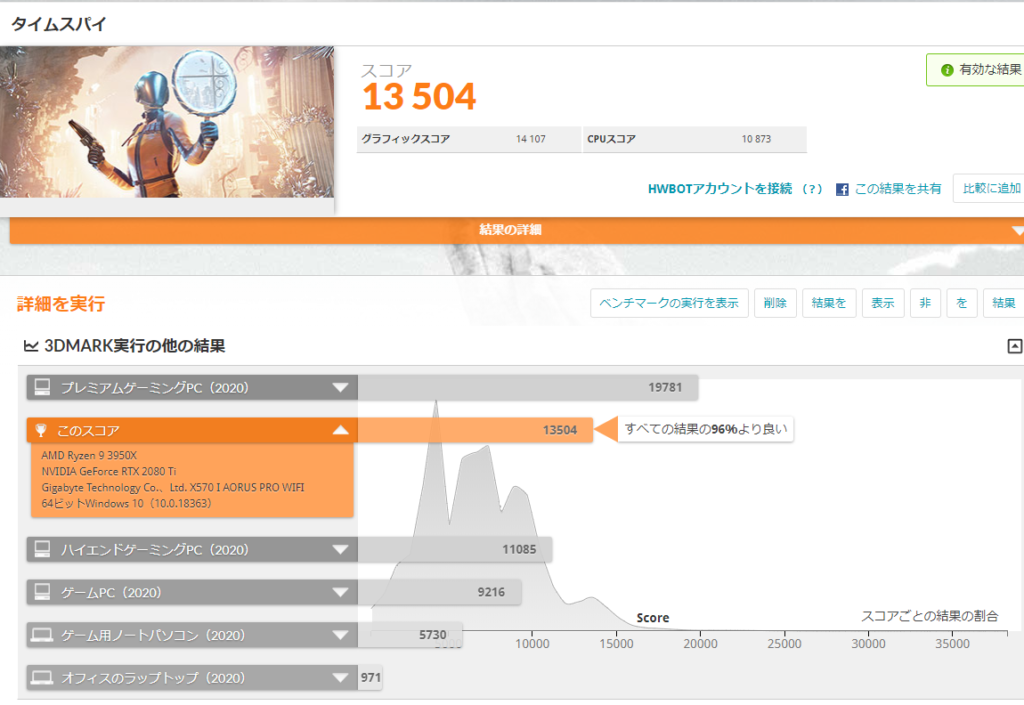Click the (?) help link after HWBOT
The width and height of the screenshot is (1024, 705).
tap(812, 189)
